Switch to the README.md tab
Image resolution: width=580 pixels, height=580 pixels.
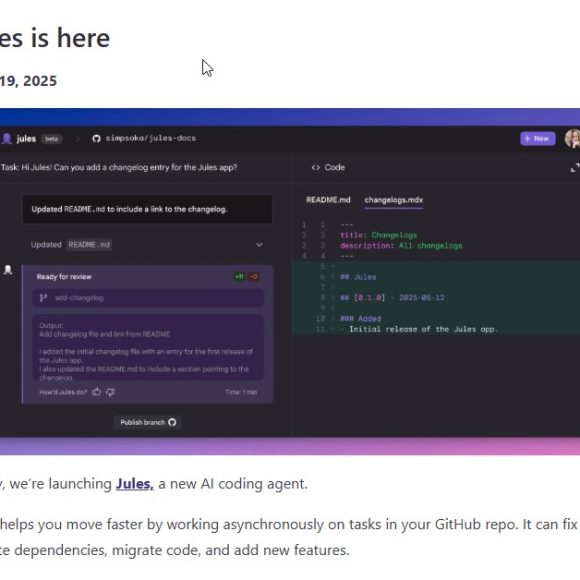coord(328,200)
